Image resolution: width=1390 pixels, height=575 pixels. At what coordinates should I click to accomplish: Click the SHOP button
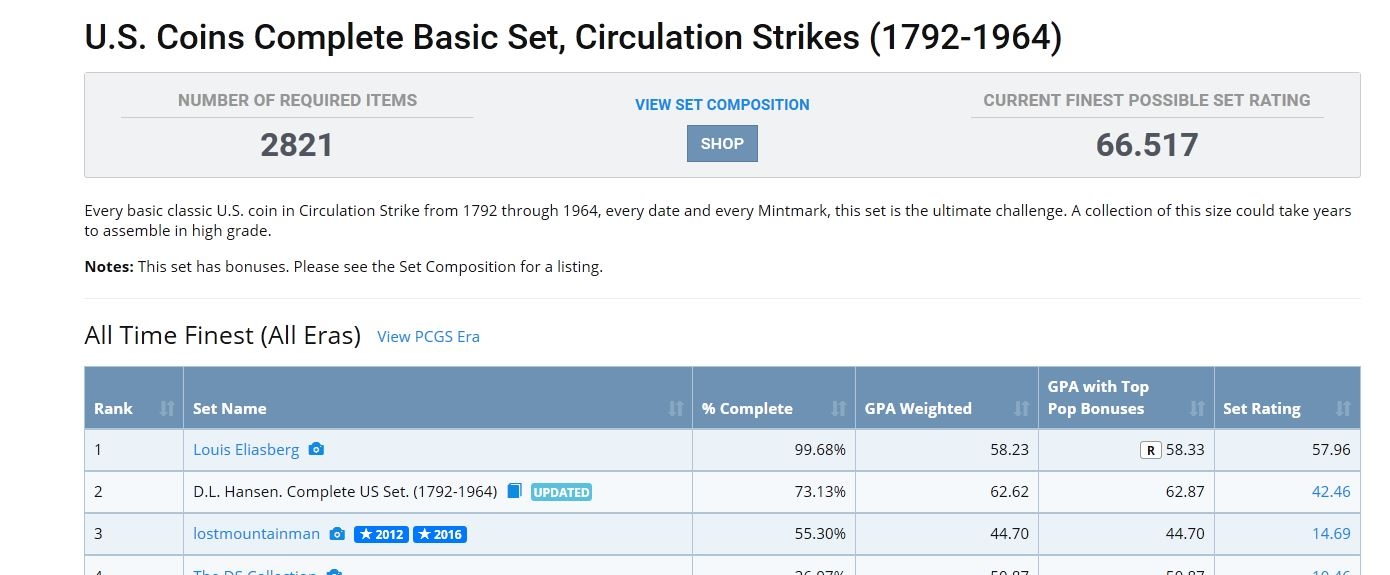click(722, 143)
